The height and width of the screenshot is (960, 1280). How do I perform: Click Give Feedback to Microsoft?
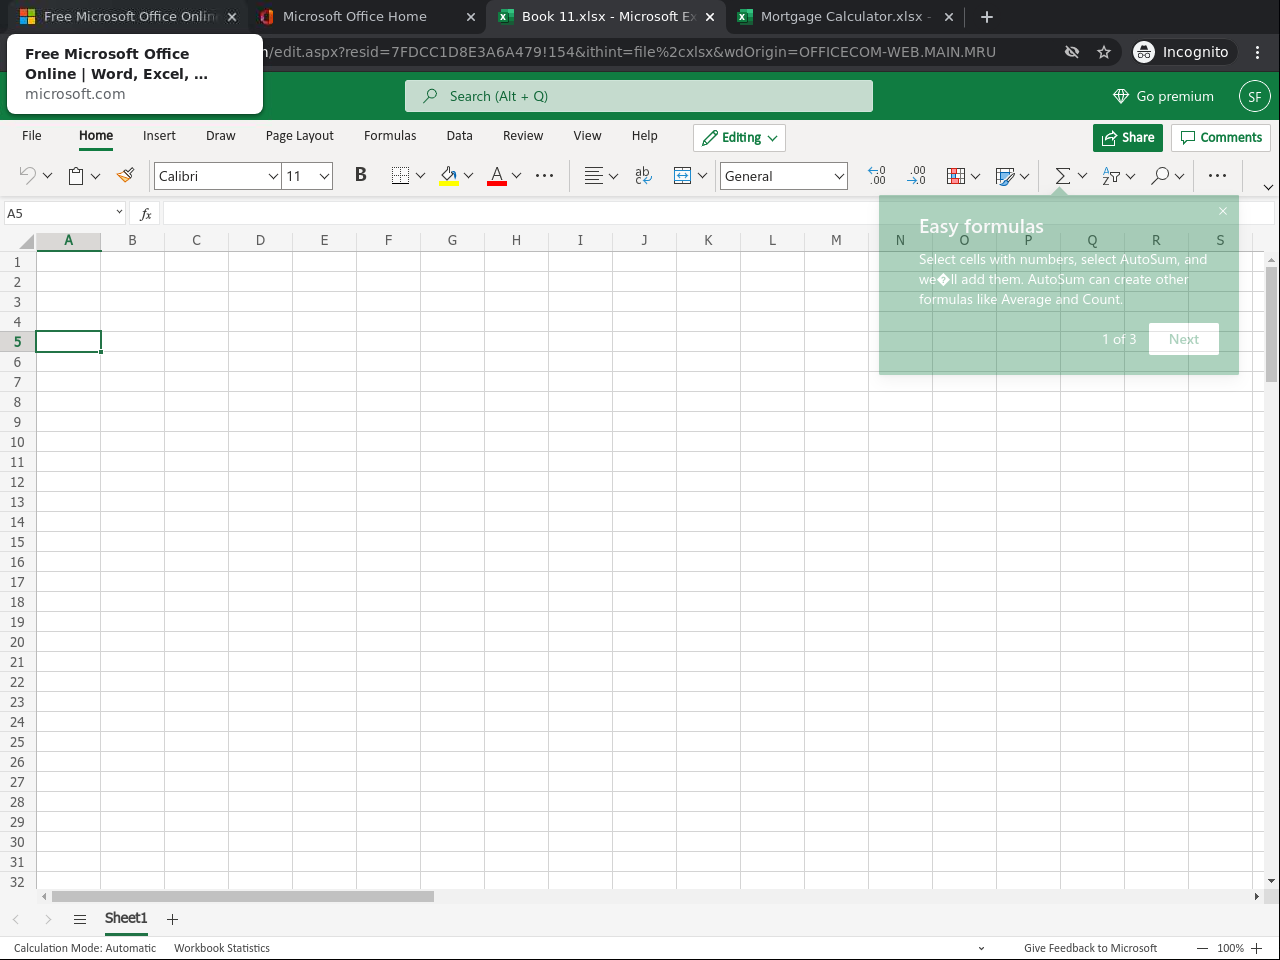tap(1090, 948)
